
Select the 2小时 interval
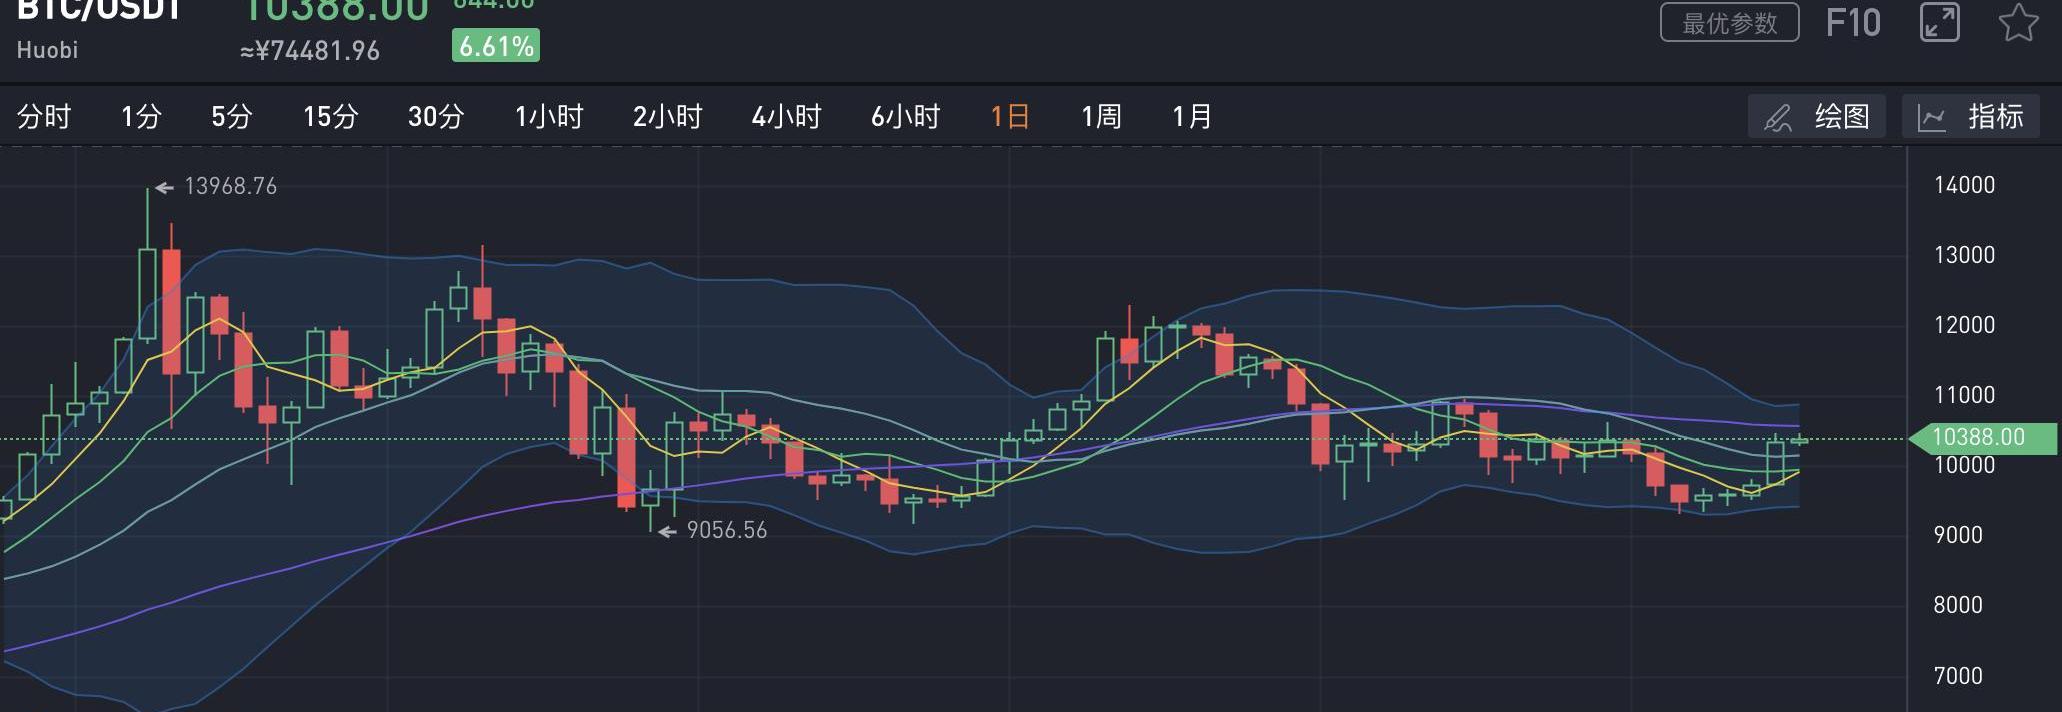pos(668,117)
